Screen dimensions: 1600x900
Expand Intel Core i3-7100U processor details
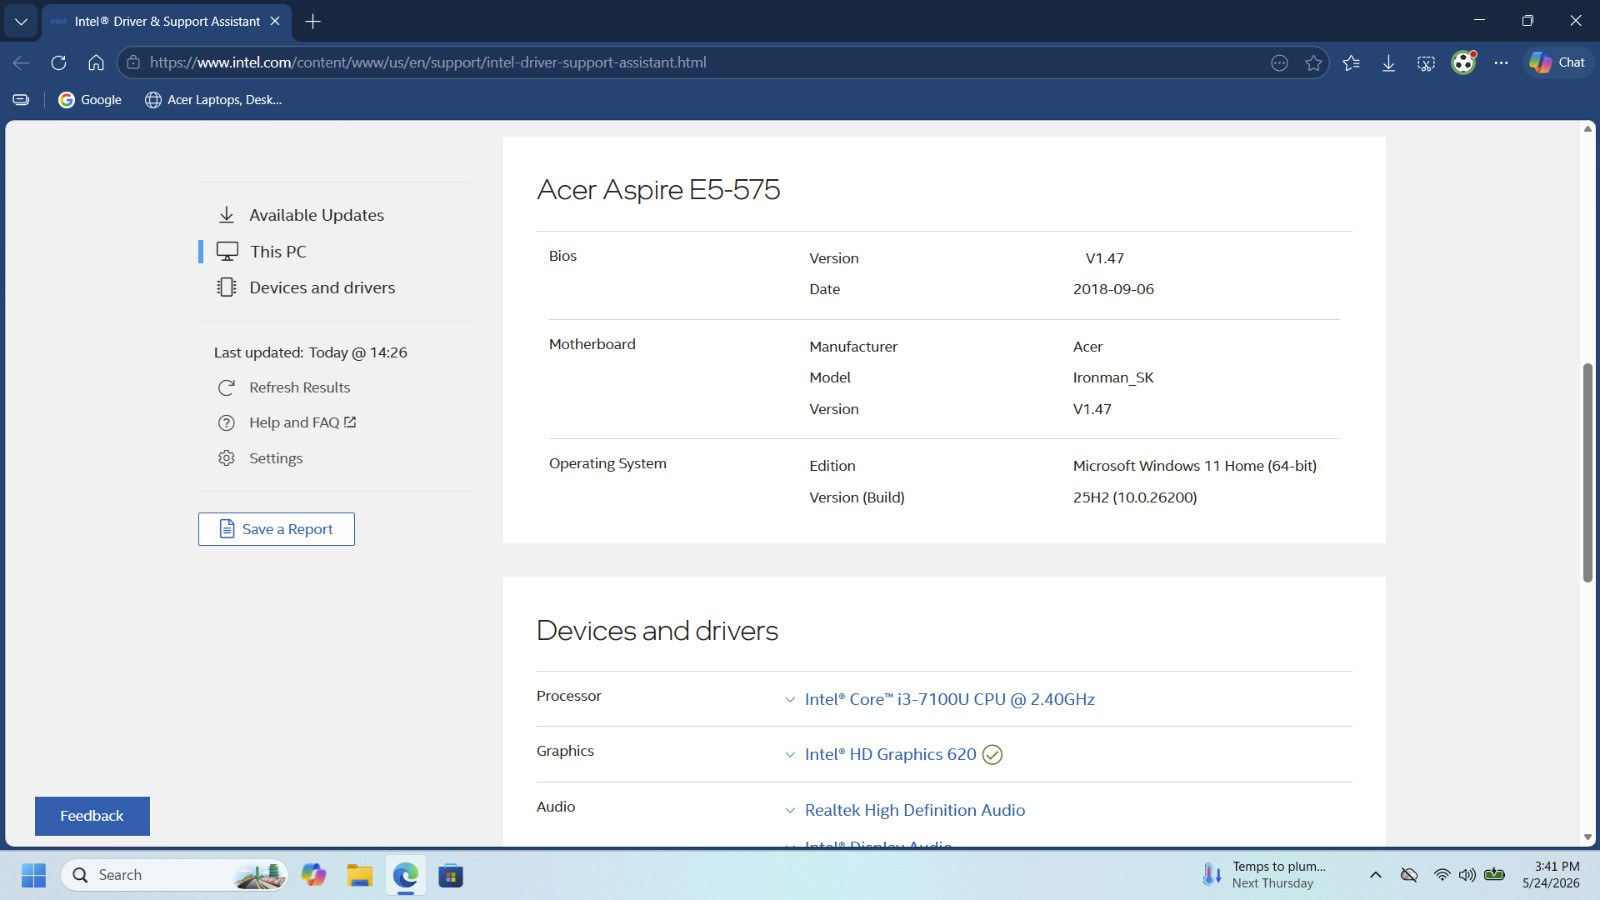coord(950,700)
